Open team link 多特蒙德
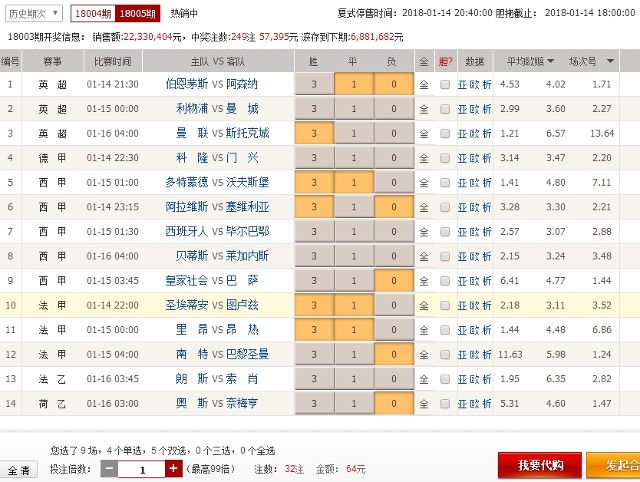 pyautogui.click(x=187, y=182)
